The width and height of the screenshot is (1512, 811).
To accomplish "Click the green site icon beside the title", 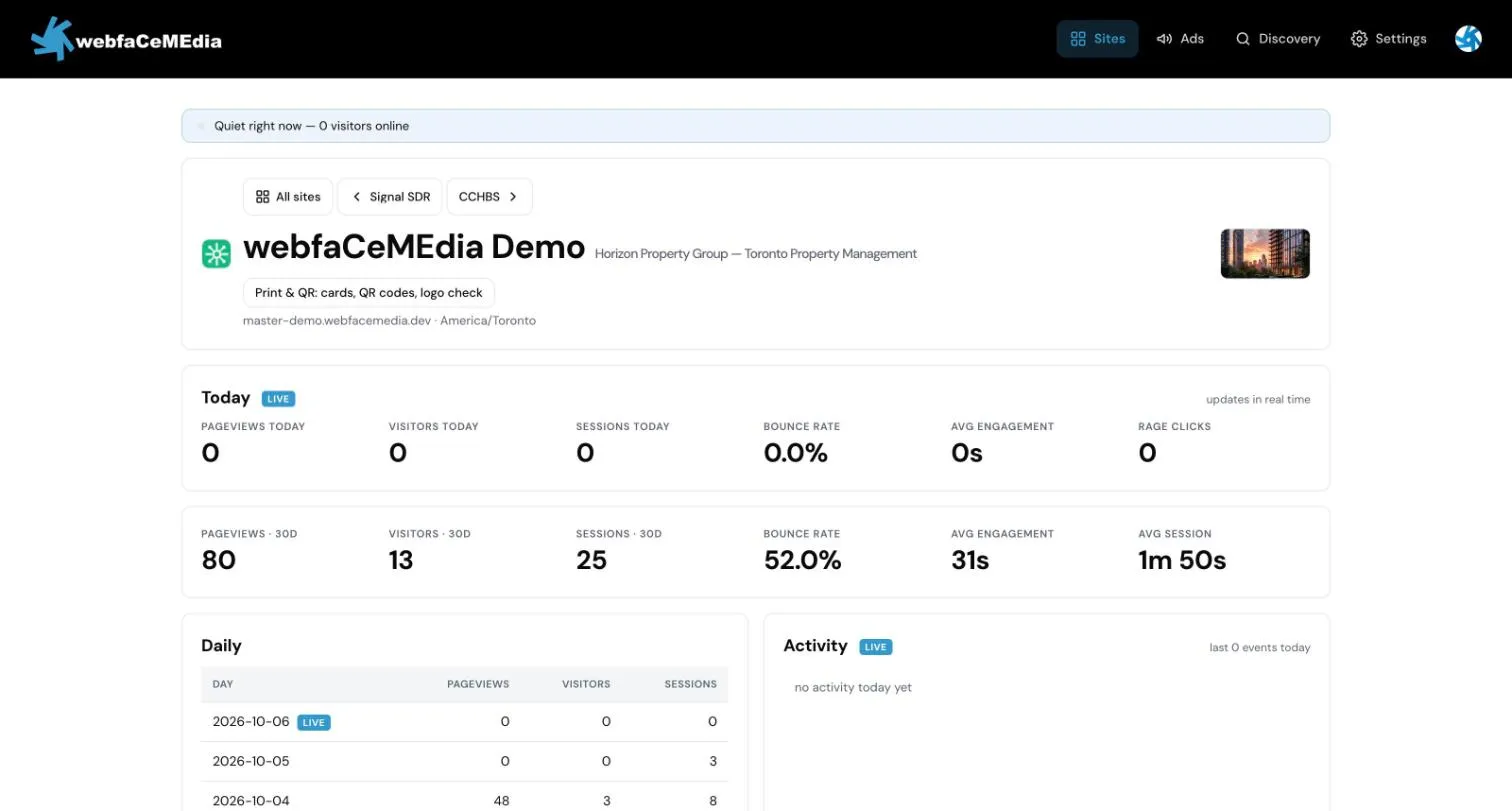I will [216, 254].
